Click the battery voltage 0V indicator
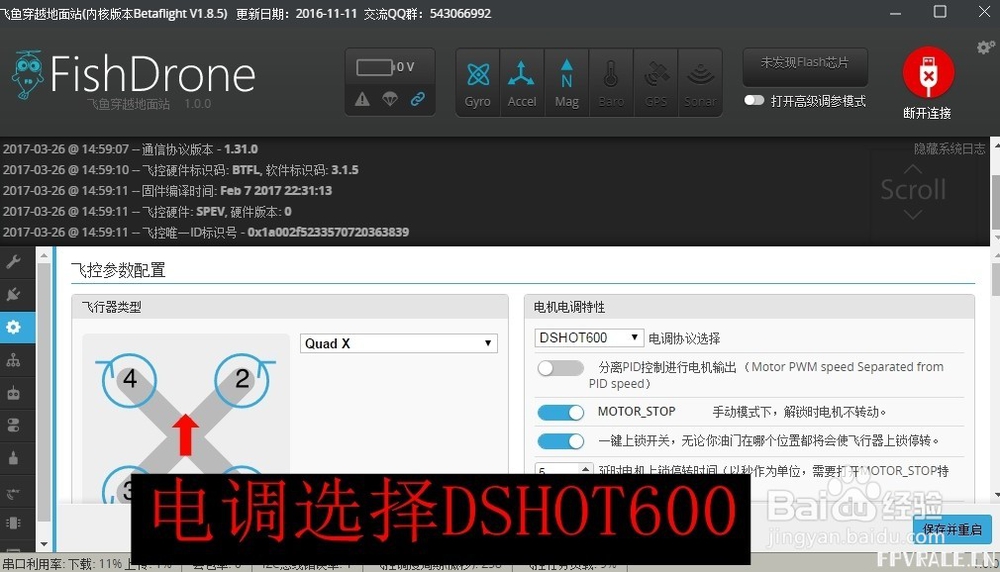Viewport: 1000px width, 572px height. click(x=385, y=67)
